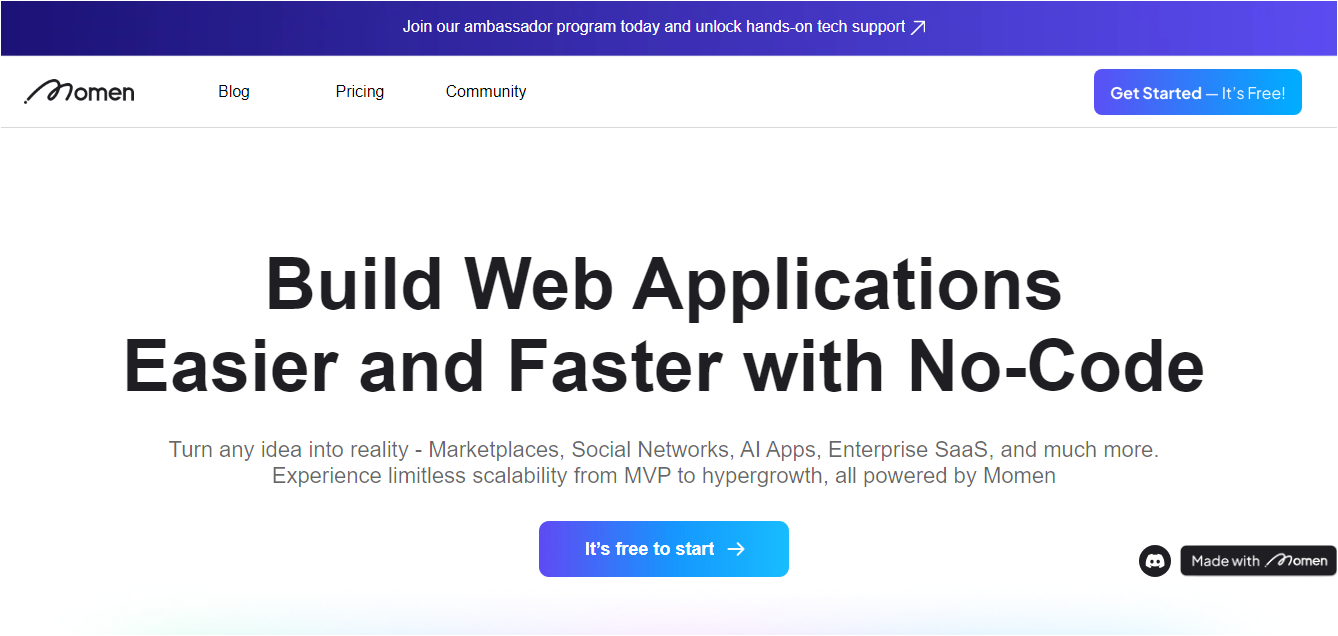Image resolution: width=1338 pixels, height=636 pixels.
Task: Click the "Made with" text in the badge
Action: (1225, 561)
